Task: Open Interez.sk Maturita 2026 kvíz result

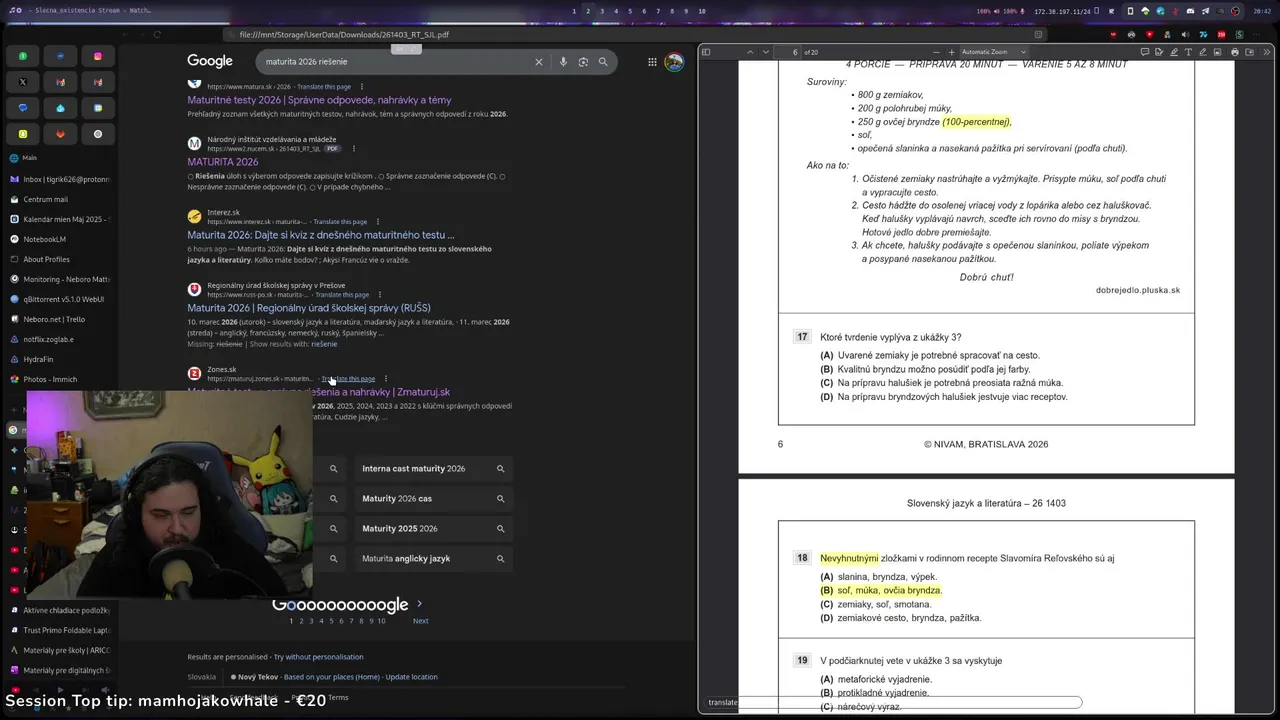Action: point(321,235)
